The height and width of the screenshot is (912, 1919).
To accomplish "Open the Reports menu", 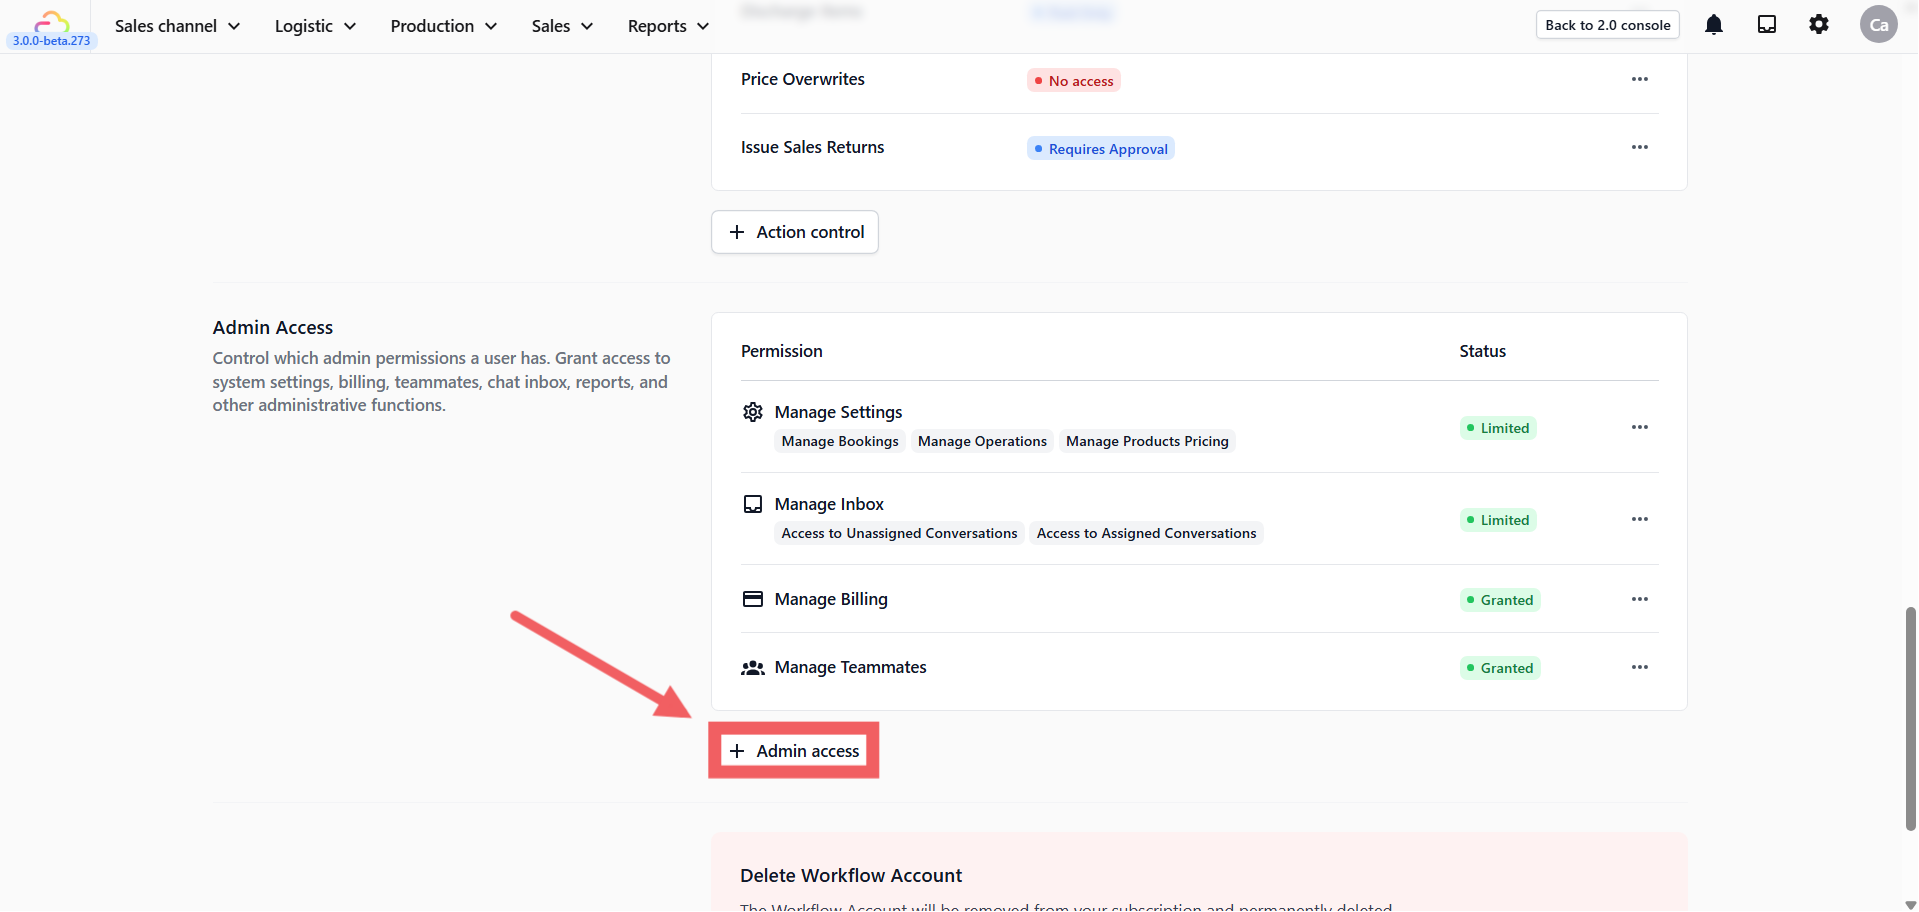I will tap(668, 26).
